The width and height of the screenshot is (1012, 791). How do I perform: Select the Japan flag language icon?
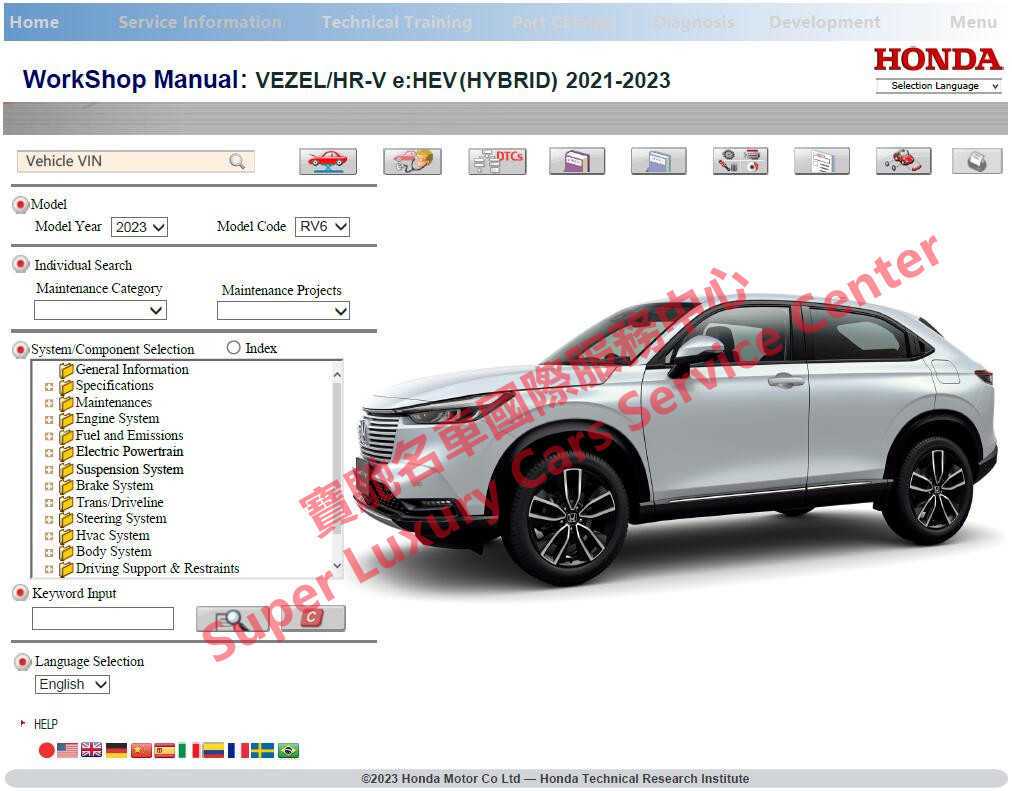pyautogui.click(x=46, y=750)
